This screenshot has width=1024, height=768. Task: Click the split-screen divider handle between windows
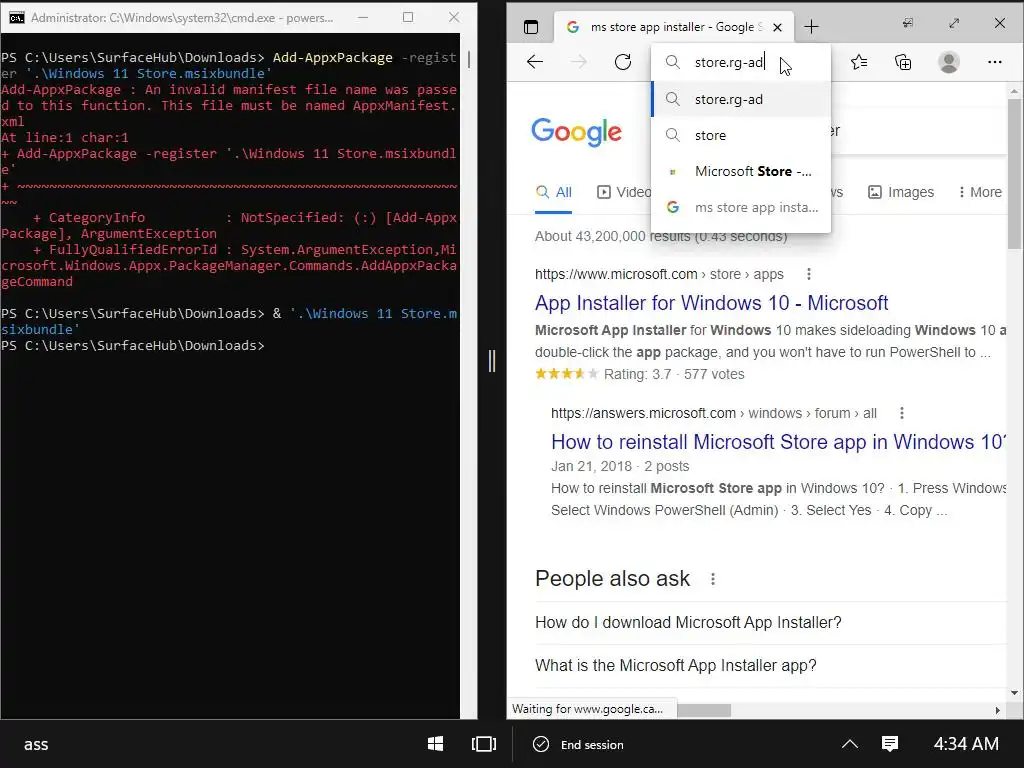(x=492, y=360)
